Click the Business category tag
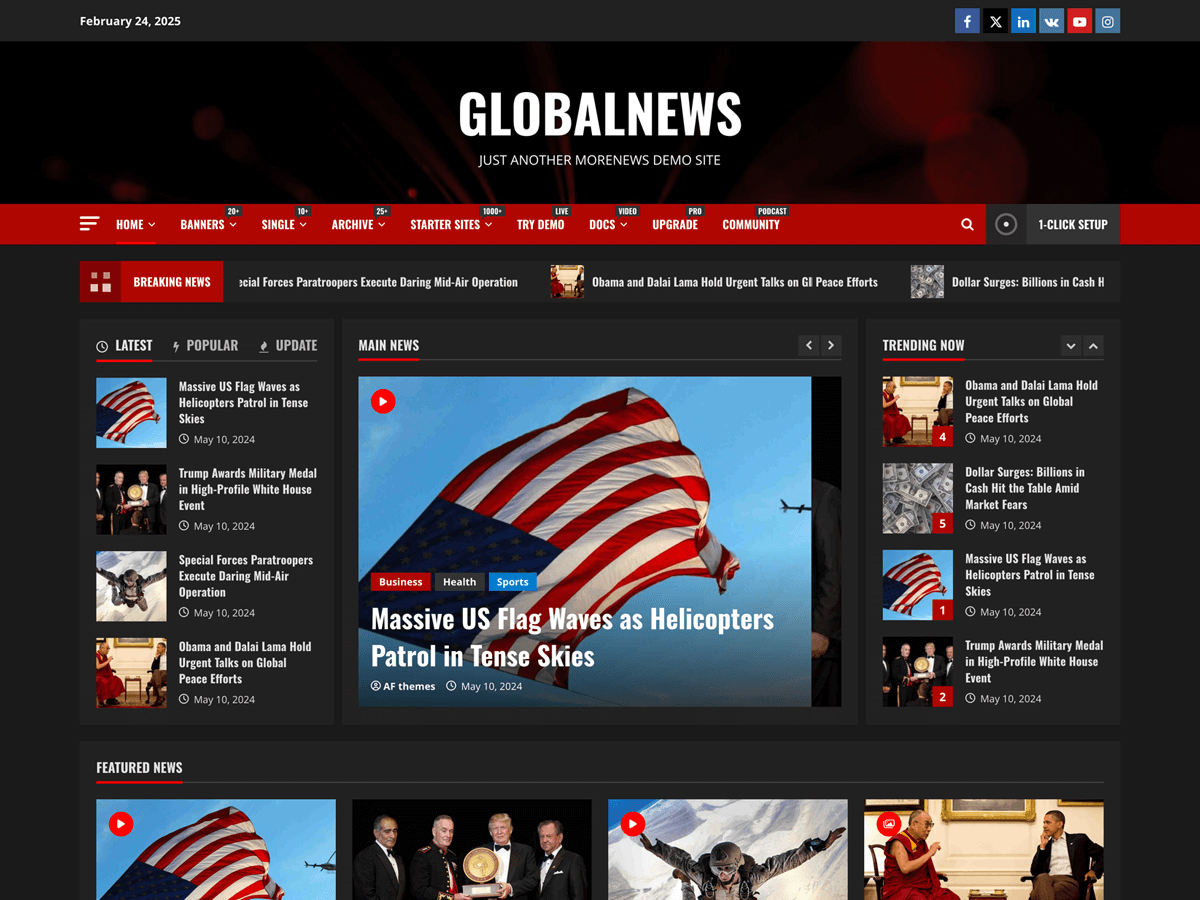Image resolution: width=1200 pixels, height=900 pixels. [x=400, y=582]
